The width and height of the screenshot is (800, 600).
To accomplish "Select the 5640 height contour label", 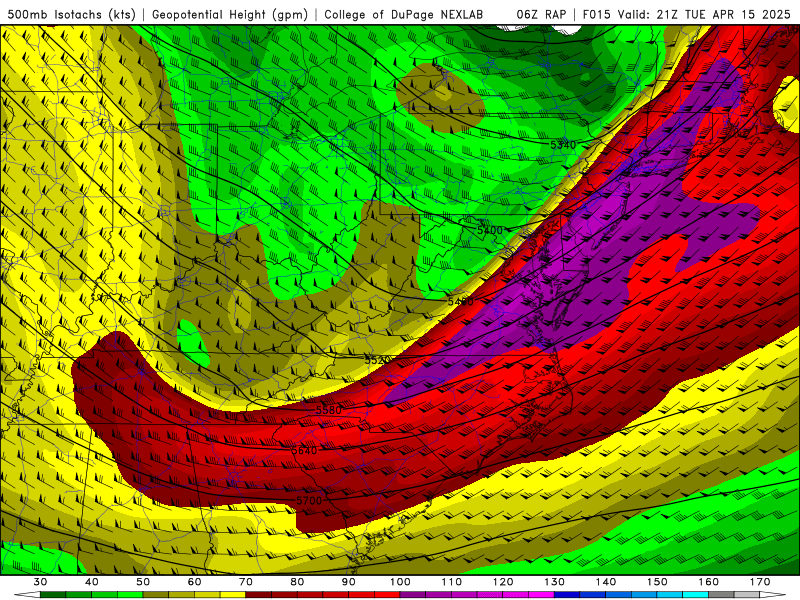I will coord(304,451).
